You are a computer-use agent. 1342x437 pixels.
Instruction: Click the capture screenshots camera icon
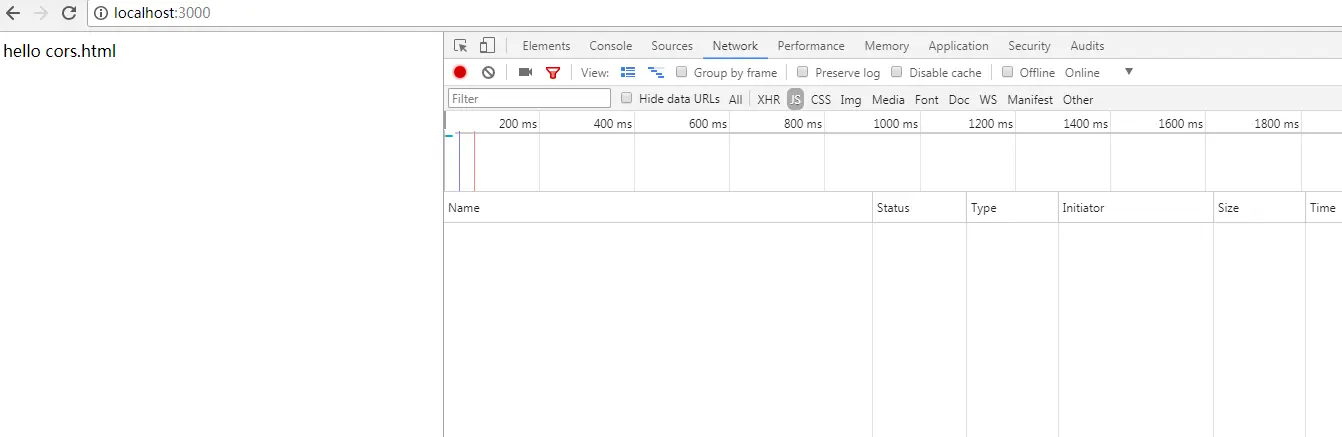tap(526, 72)
